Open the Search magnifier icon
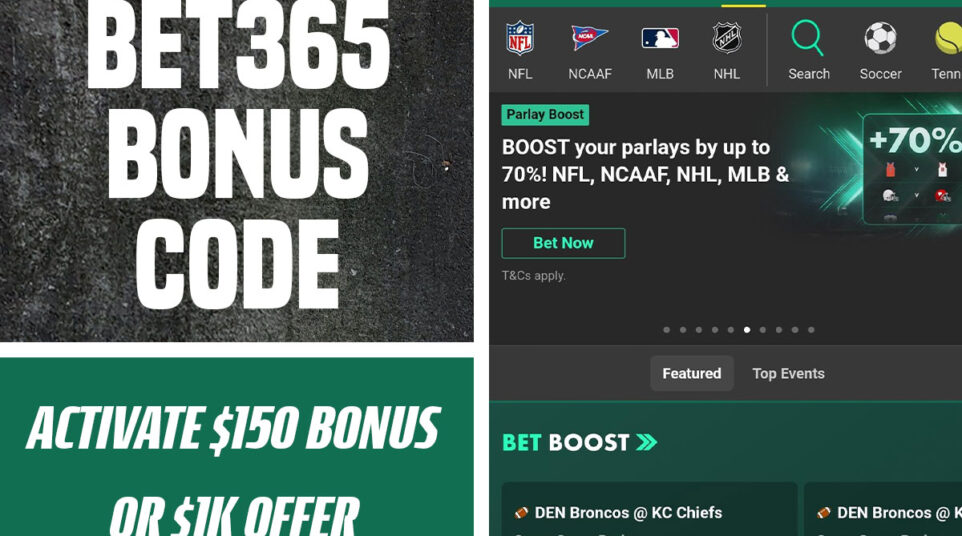 pyautogui.click(x=807, y=37)
